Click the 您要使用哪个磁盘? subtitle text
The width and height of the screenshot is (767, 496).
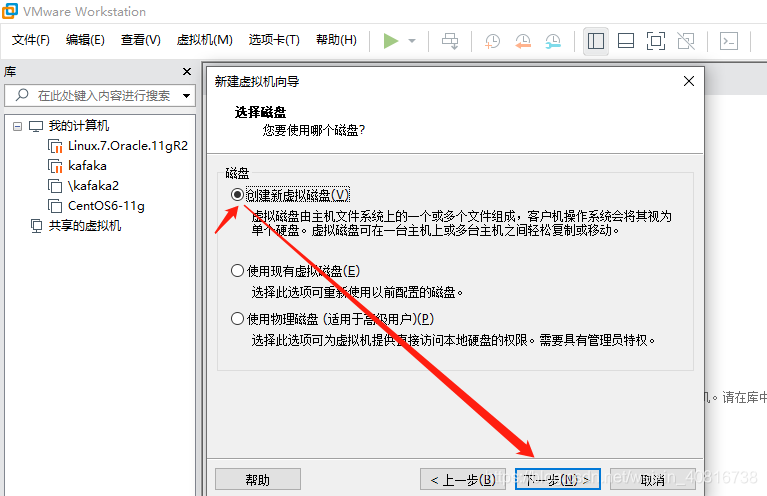[x=314, y=130]
